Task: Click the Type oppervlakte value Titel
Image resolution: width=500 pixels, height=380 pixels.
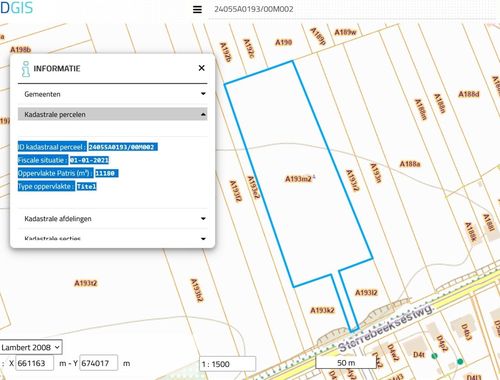Action: click(x=87, y=186)
